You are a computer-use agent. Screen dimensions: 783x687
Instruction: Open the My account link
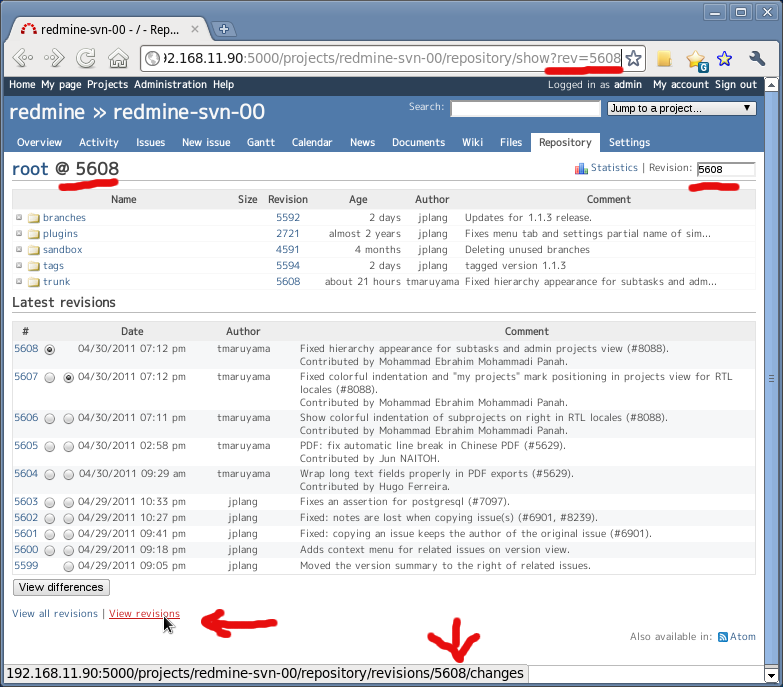point(681,84)
